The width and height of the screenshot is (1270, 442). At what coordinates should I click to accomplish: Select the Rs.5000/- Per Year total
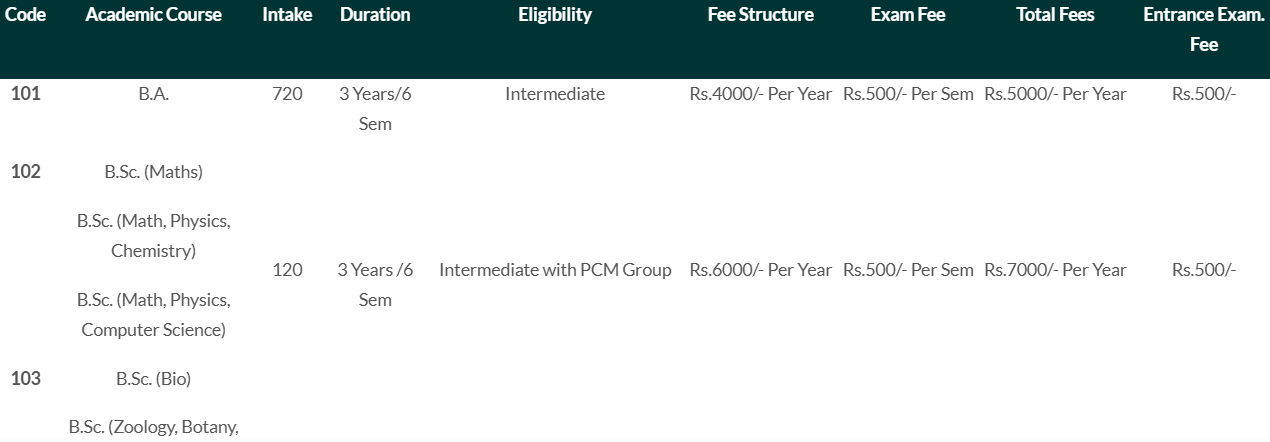(1055, 94)
